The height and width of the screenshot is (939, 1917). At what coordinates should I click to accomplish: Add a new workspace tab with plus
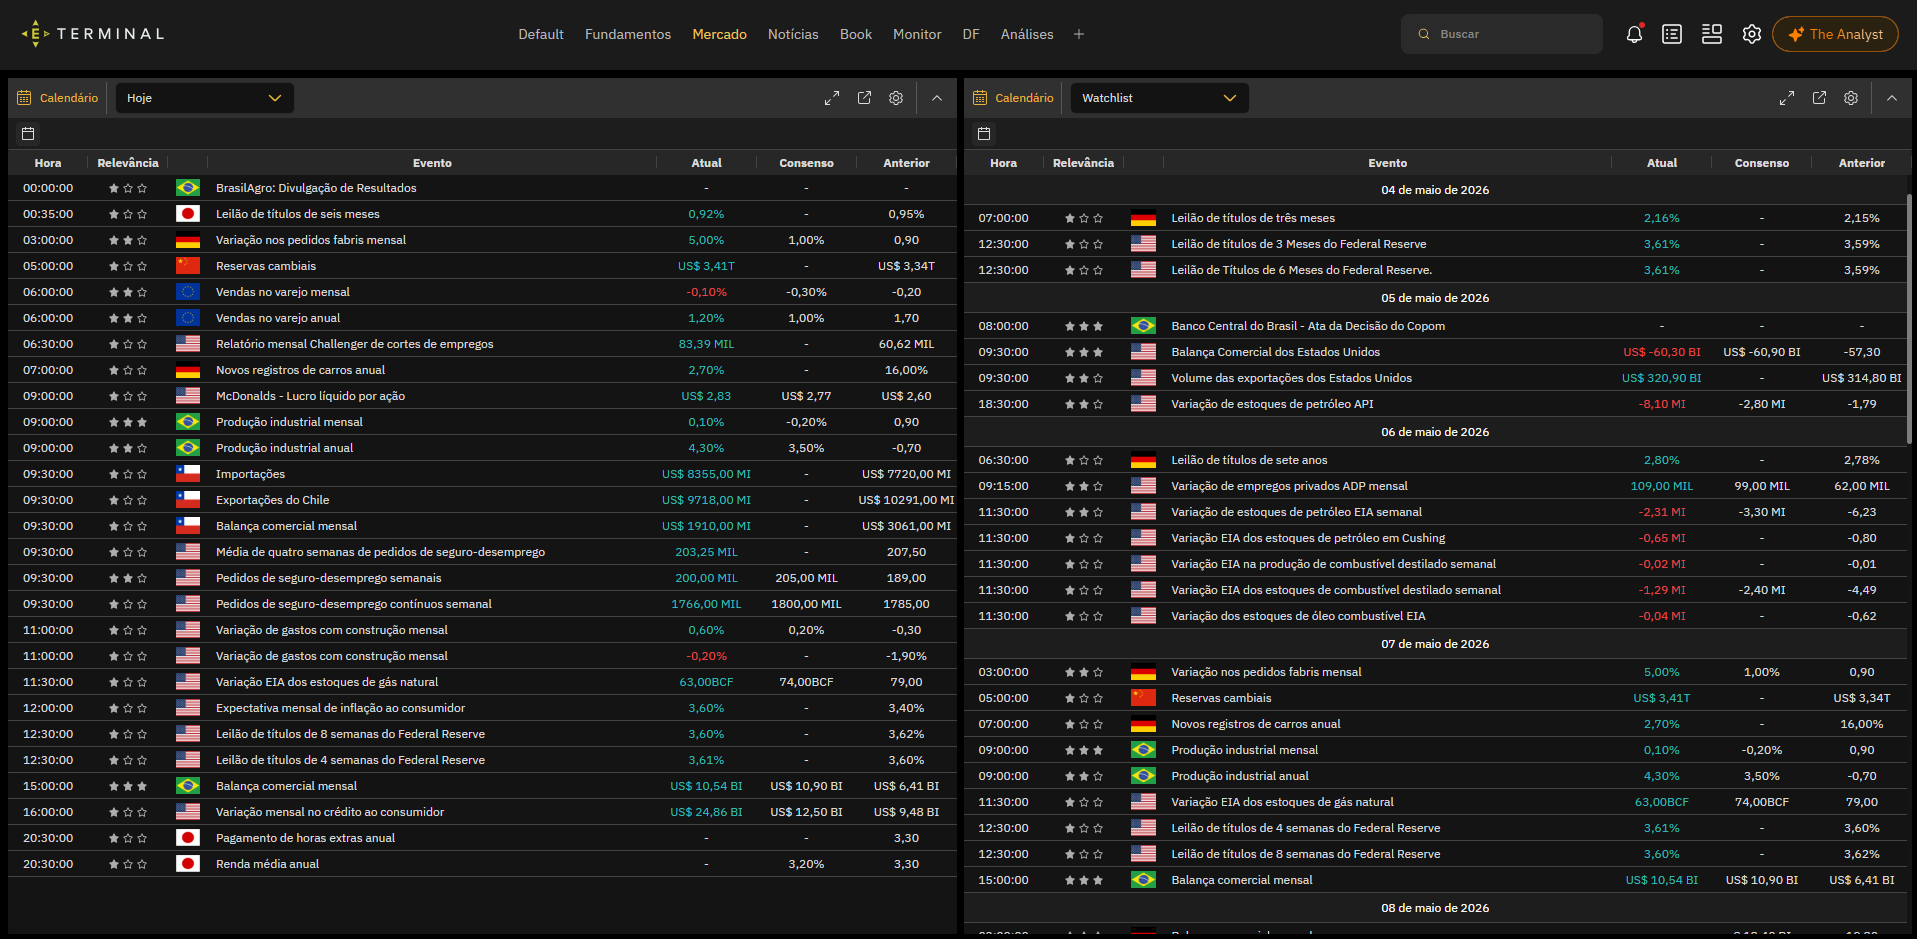[x=1079, y=34]
